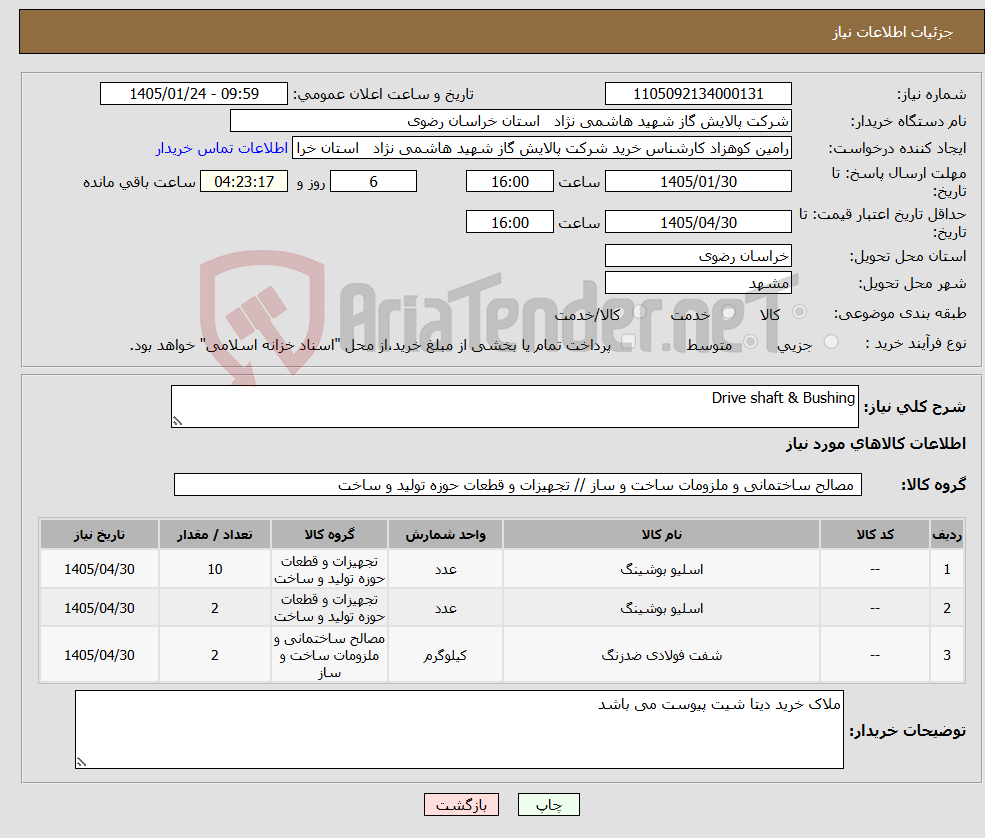Click quantity 2 in row 2

[x=215, y=608]
